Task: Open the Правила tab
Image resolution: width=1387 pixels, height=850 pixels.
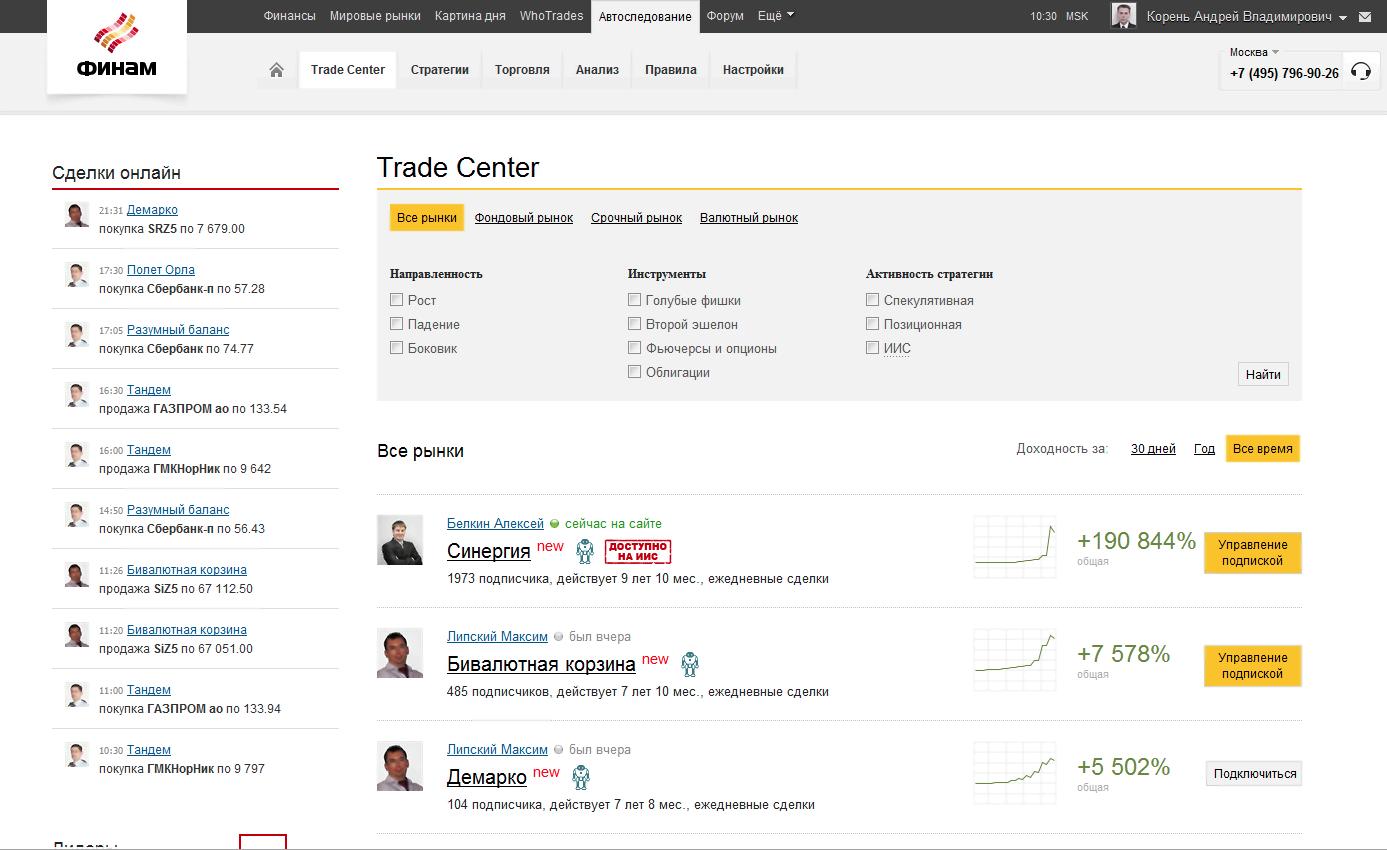Action: point(671,70)
